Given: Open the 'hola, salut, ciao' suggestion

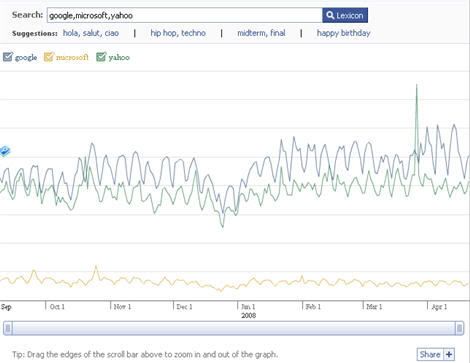Looking at the screenshot, I should coord(91,33).
